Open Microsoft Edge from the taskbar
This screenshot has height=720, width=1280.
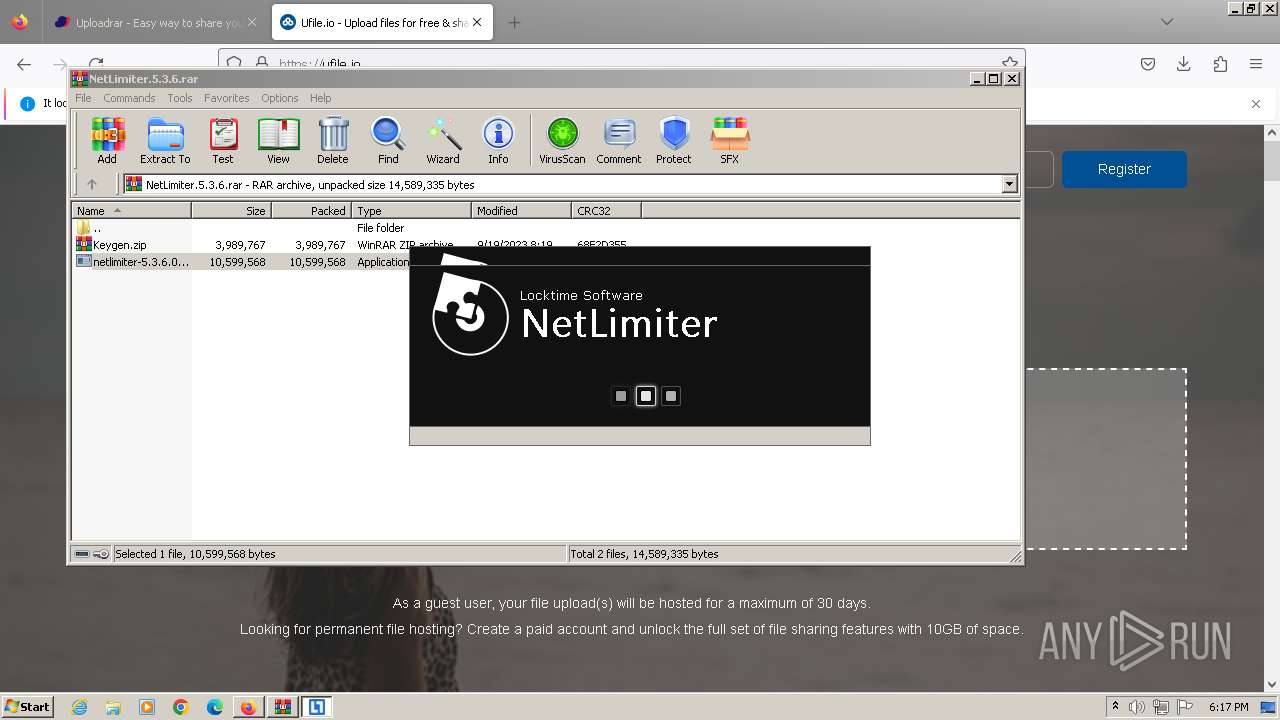click(x=215, y=707)
